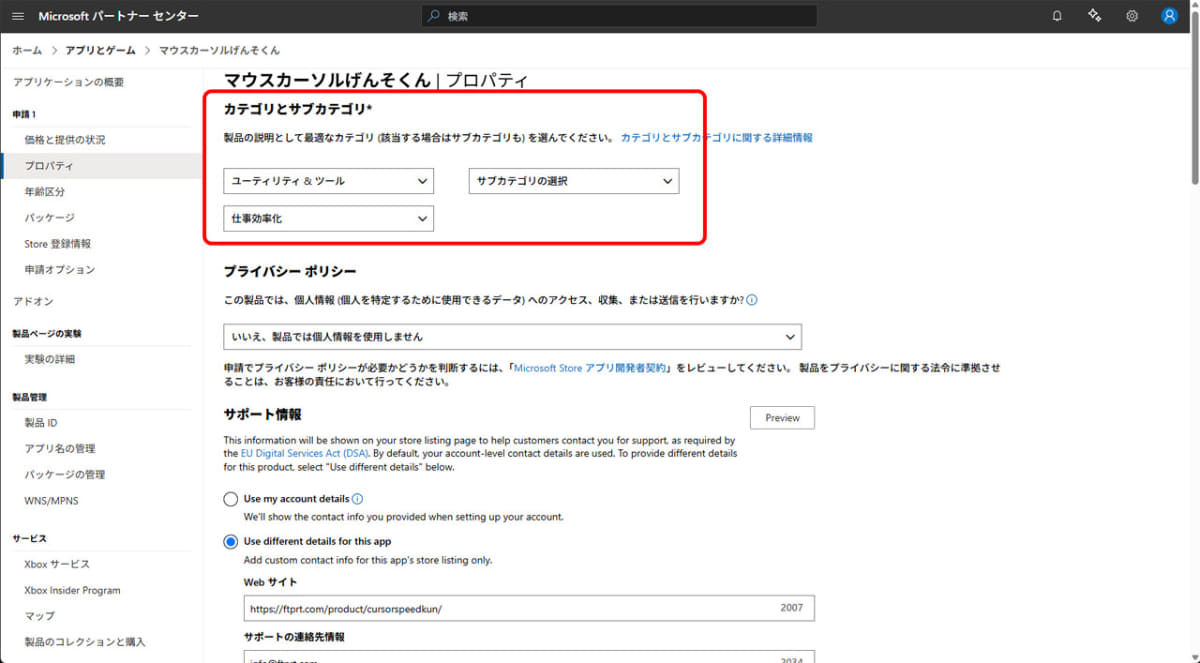Image resolution: width=1200 pixels, height=663 pixels.
Task: Click the search magnifier icon
Action: [433, 16]
